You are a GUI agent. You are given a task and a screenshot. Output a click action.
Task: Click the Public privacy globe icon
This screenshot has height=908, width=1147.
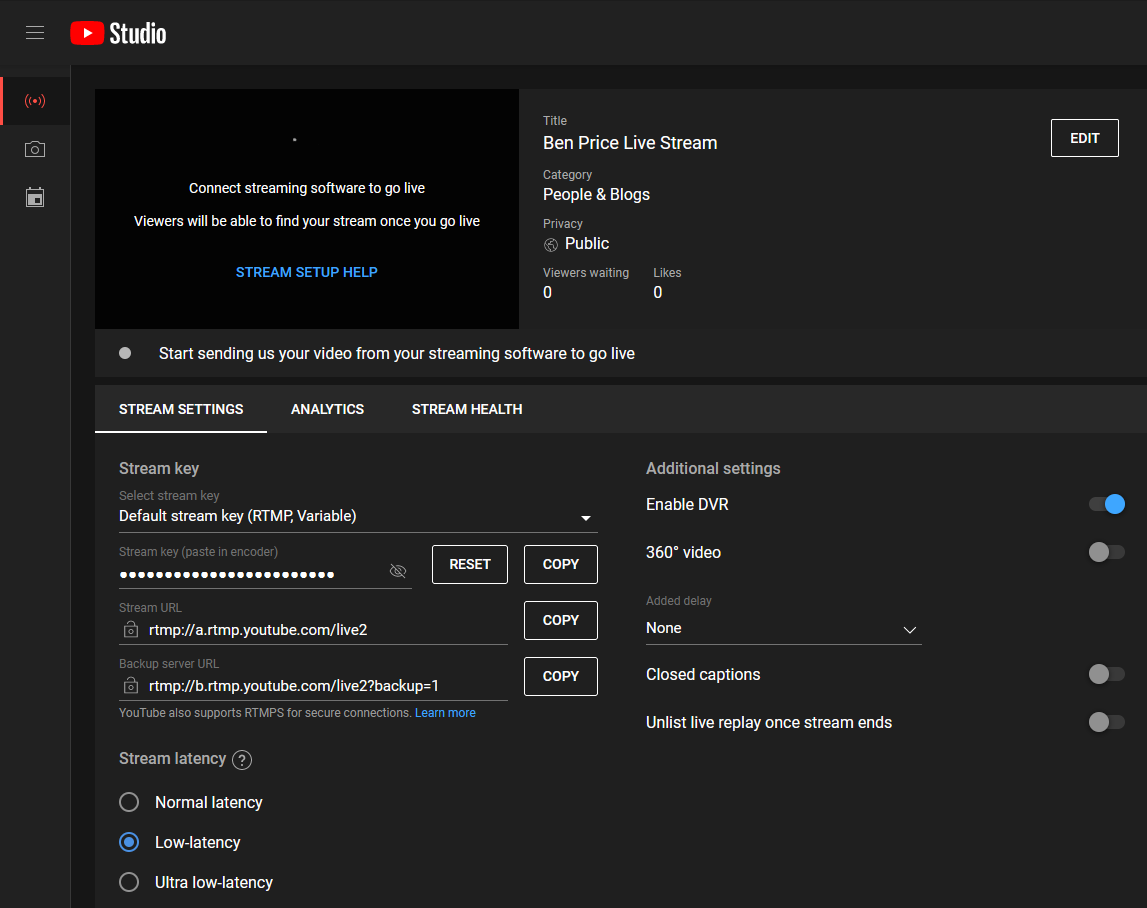(550, 244)
